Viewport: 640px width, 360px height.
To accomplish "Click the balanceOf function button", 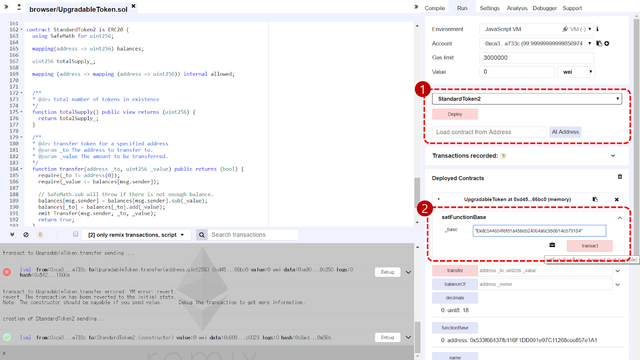I will pos(455,284).
